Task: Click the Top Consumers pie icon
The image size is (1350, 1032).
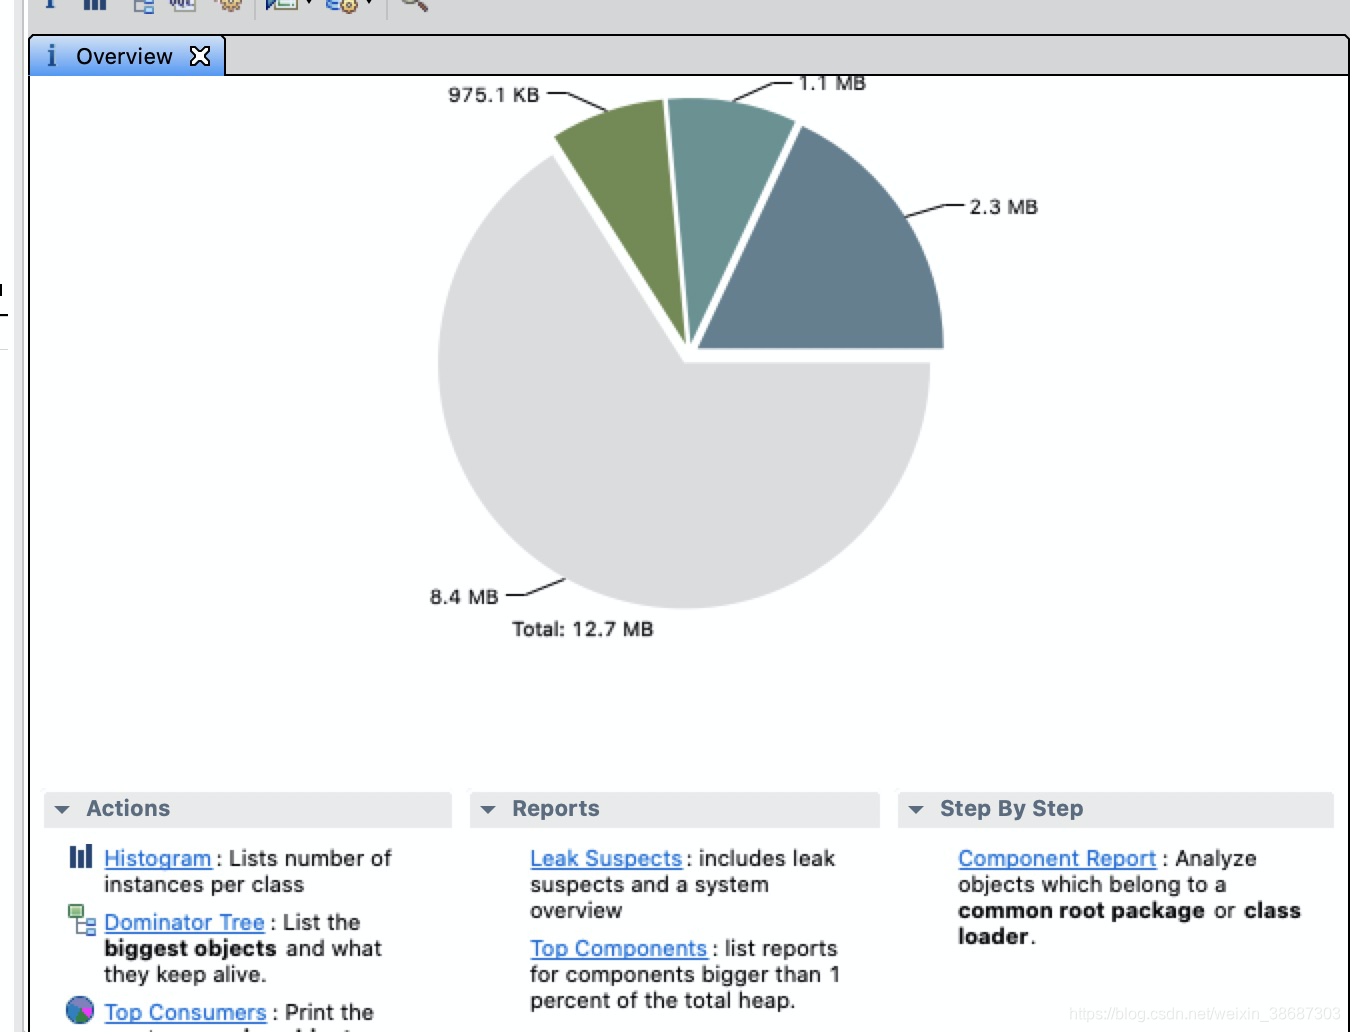Action: point(80,1010)
